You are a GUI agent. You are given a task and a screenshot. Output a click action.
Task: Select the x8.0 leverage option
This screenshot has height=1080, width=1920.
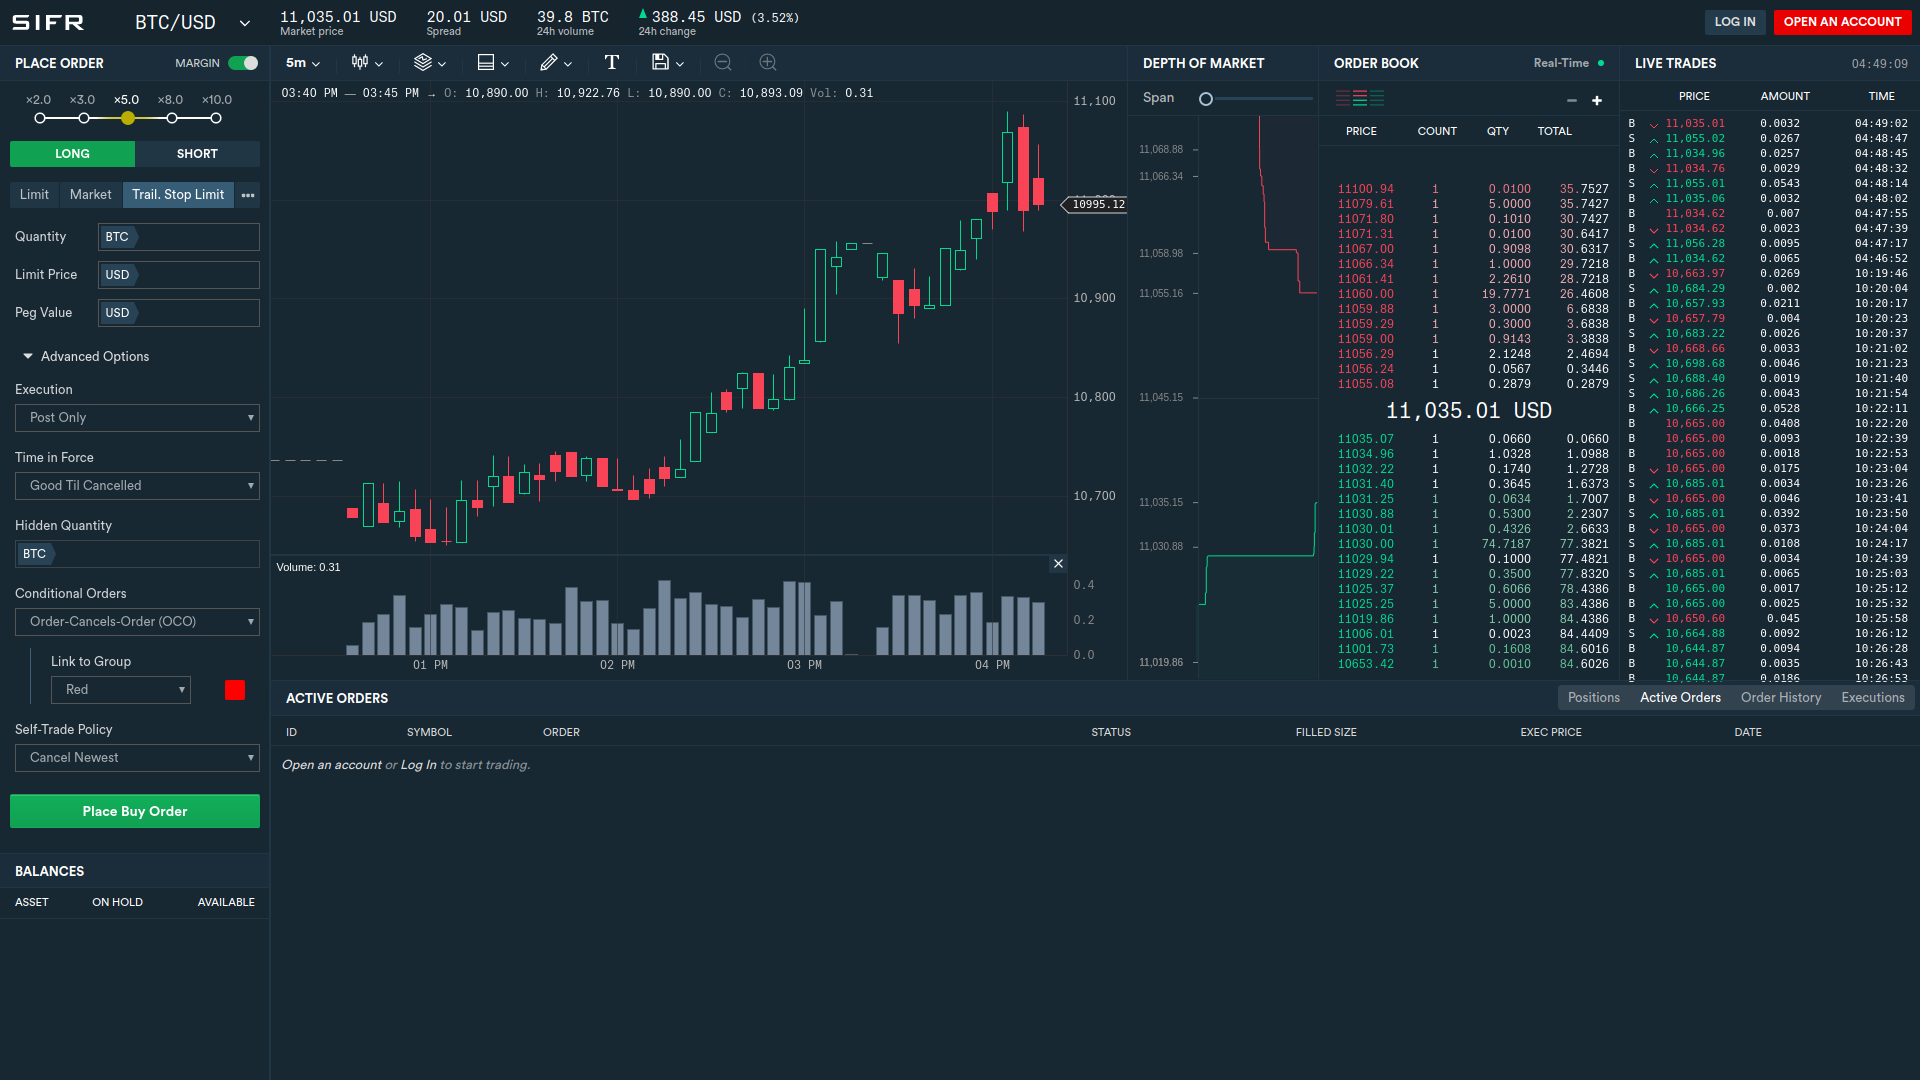click(172, 118)
